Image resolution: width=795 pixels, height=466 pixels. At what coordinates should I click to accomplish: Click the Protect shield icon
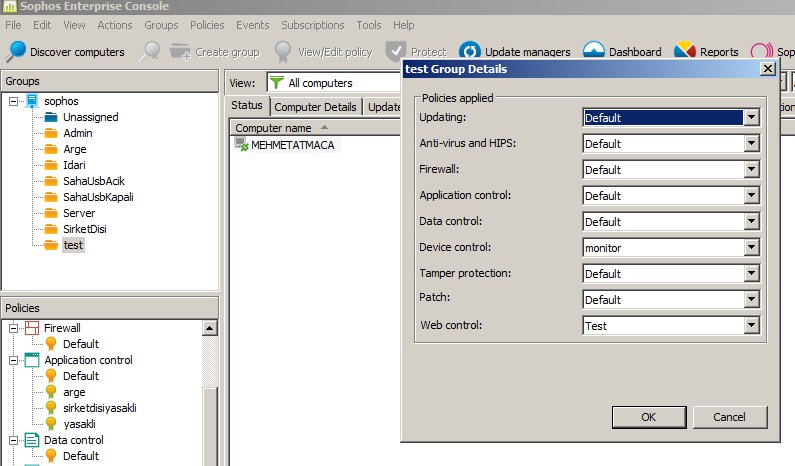395,52
